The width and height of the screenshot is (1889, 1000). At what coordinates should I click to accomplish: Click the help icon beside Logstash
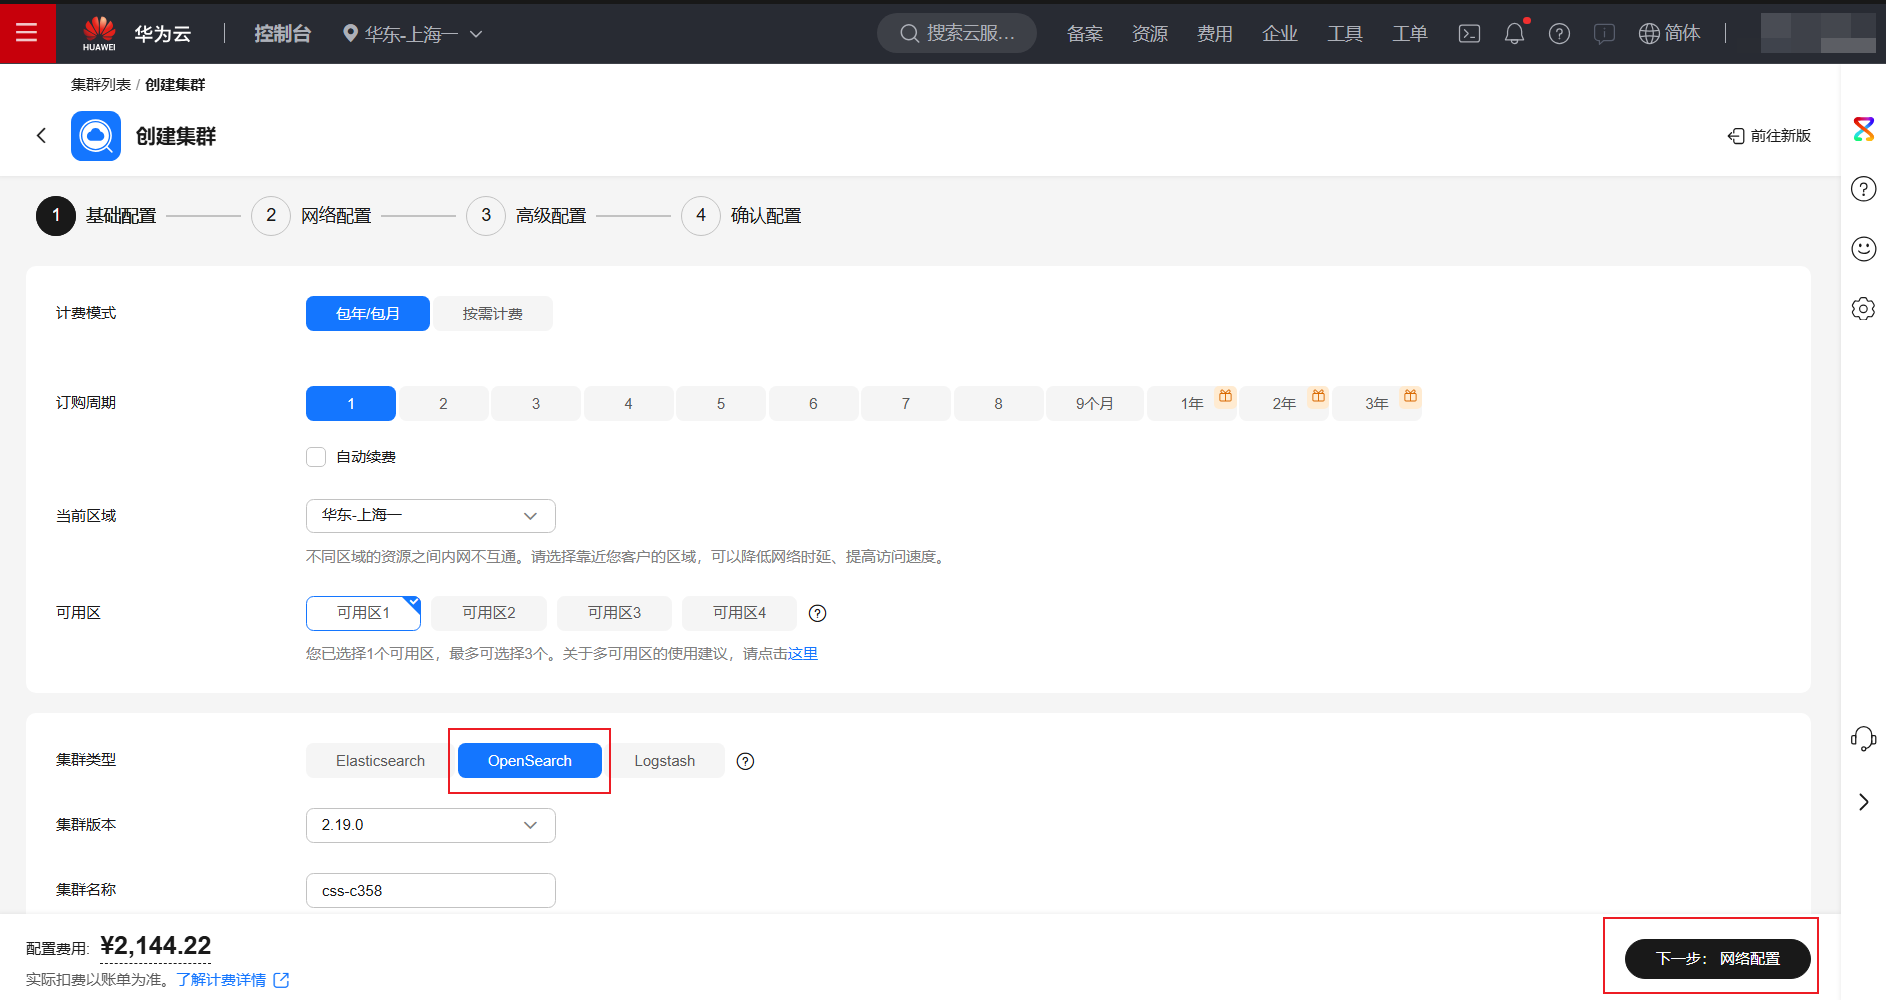coord(745,761)
